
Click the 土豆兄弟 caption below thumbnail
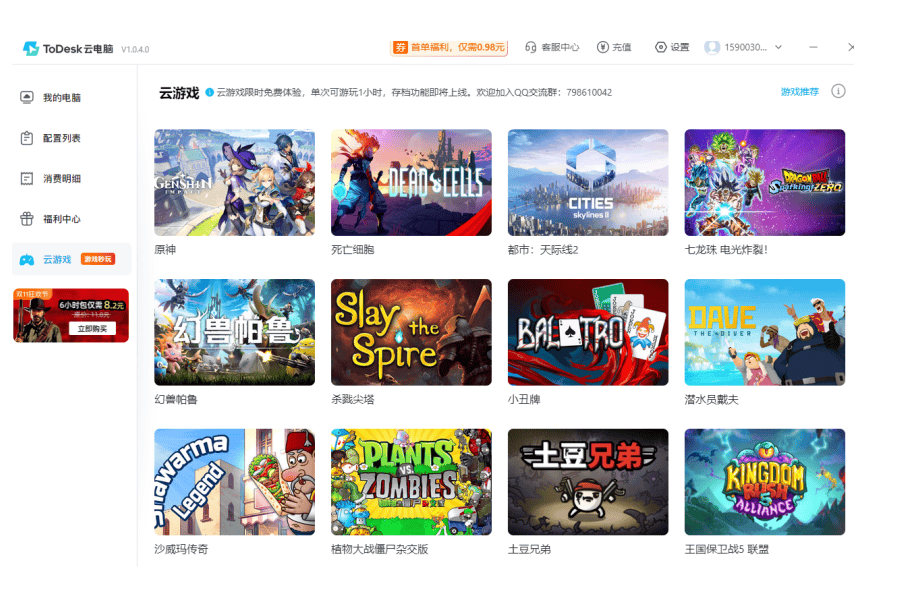click(x=529, y=549)
